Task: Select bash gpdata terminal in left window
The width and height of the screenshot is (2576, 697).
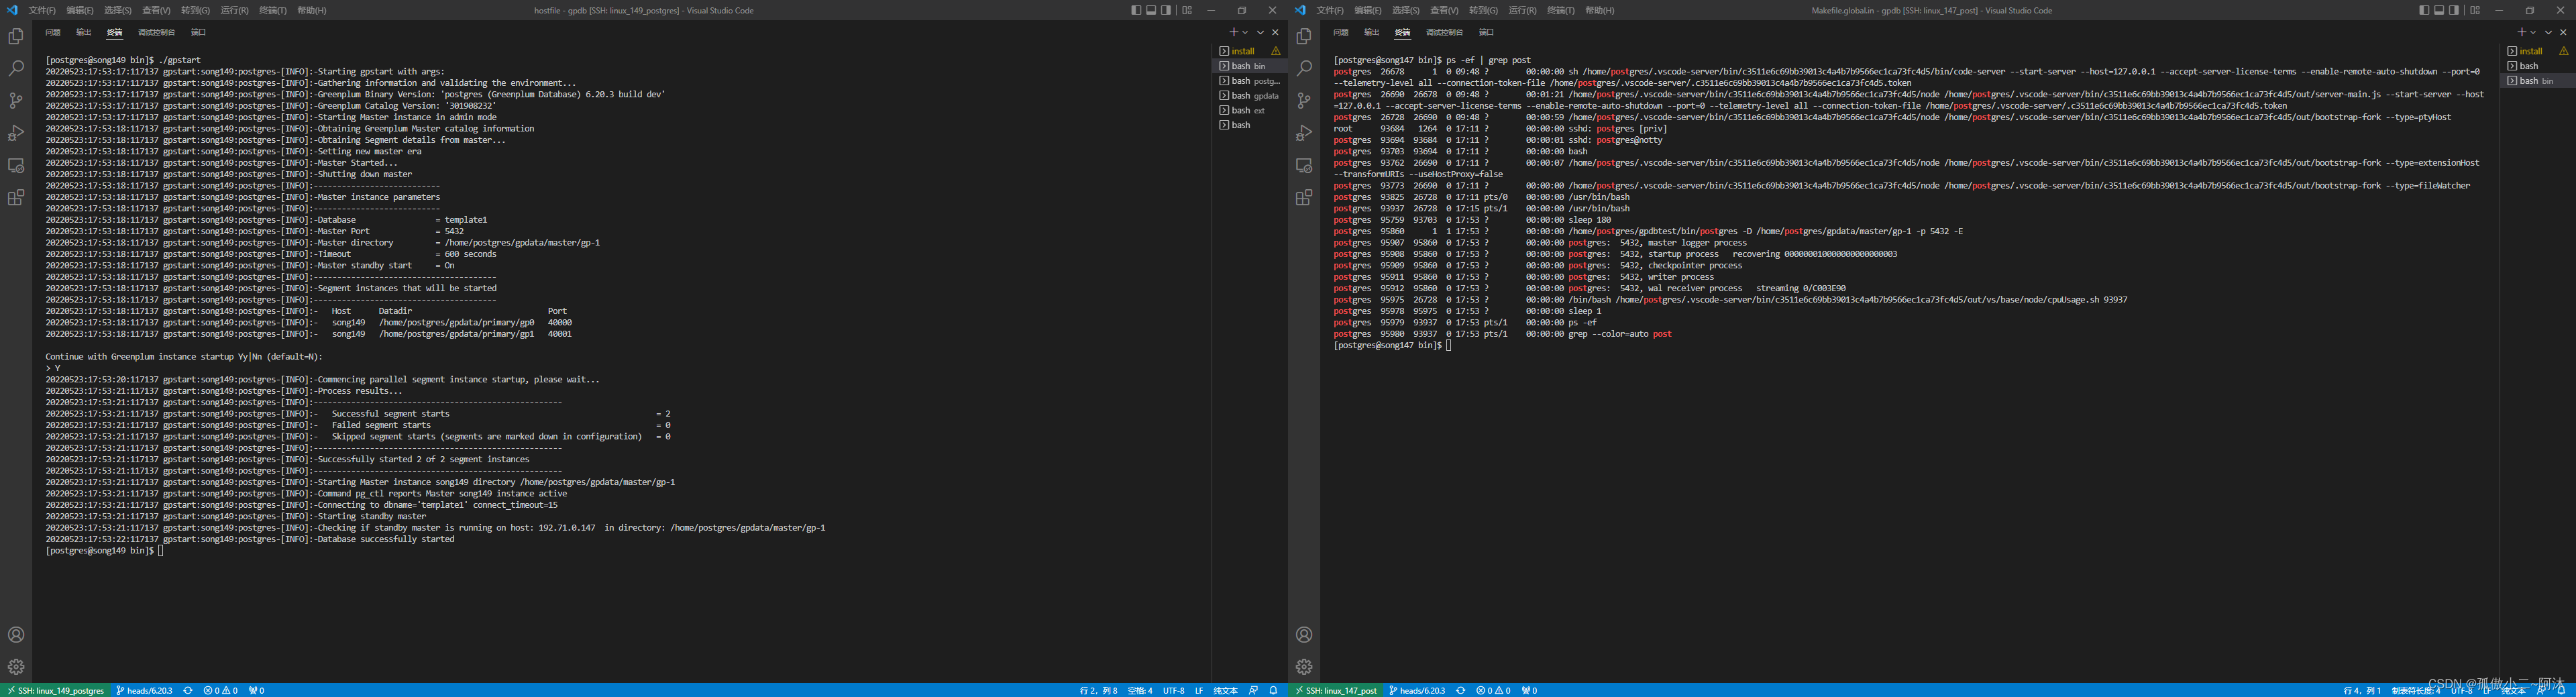Action: (x=1250, y=96)
